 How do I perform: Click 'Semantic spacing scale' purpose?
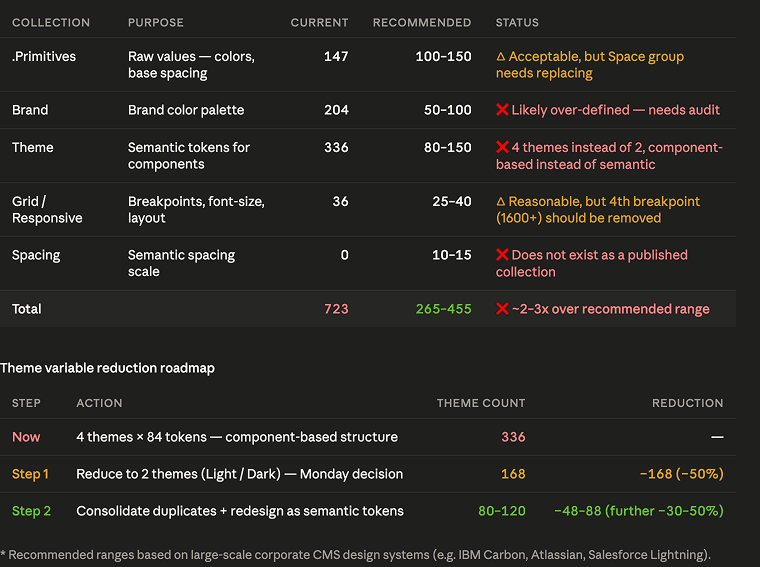click(181, 263)
